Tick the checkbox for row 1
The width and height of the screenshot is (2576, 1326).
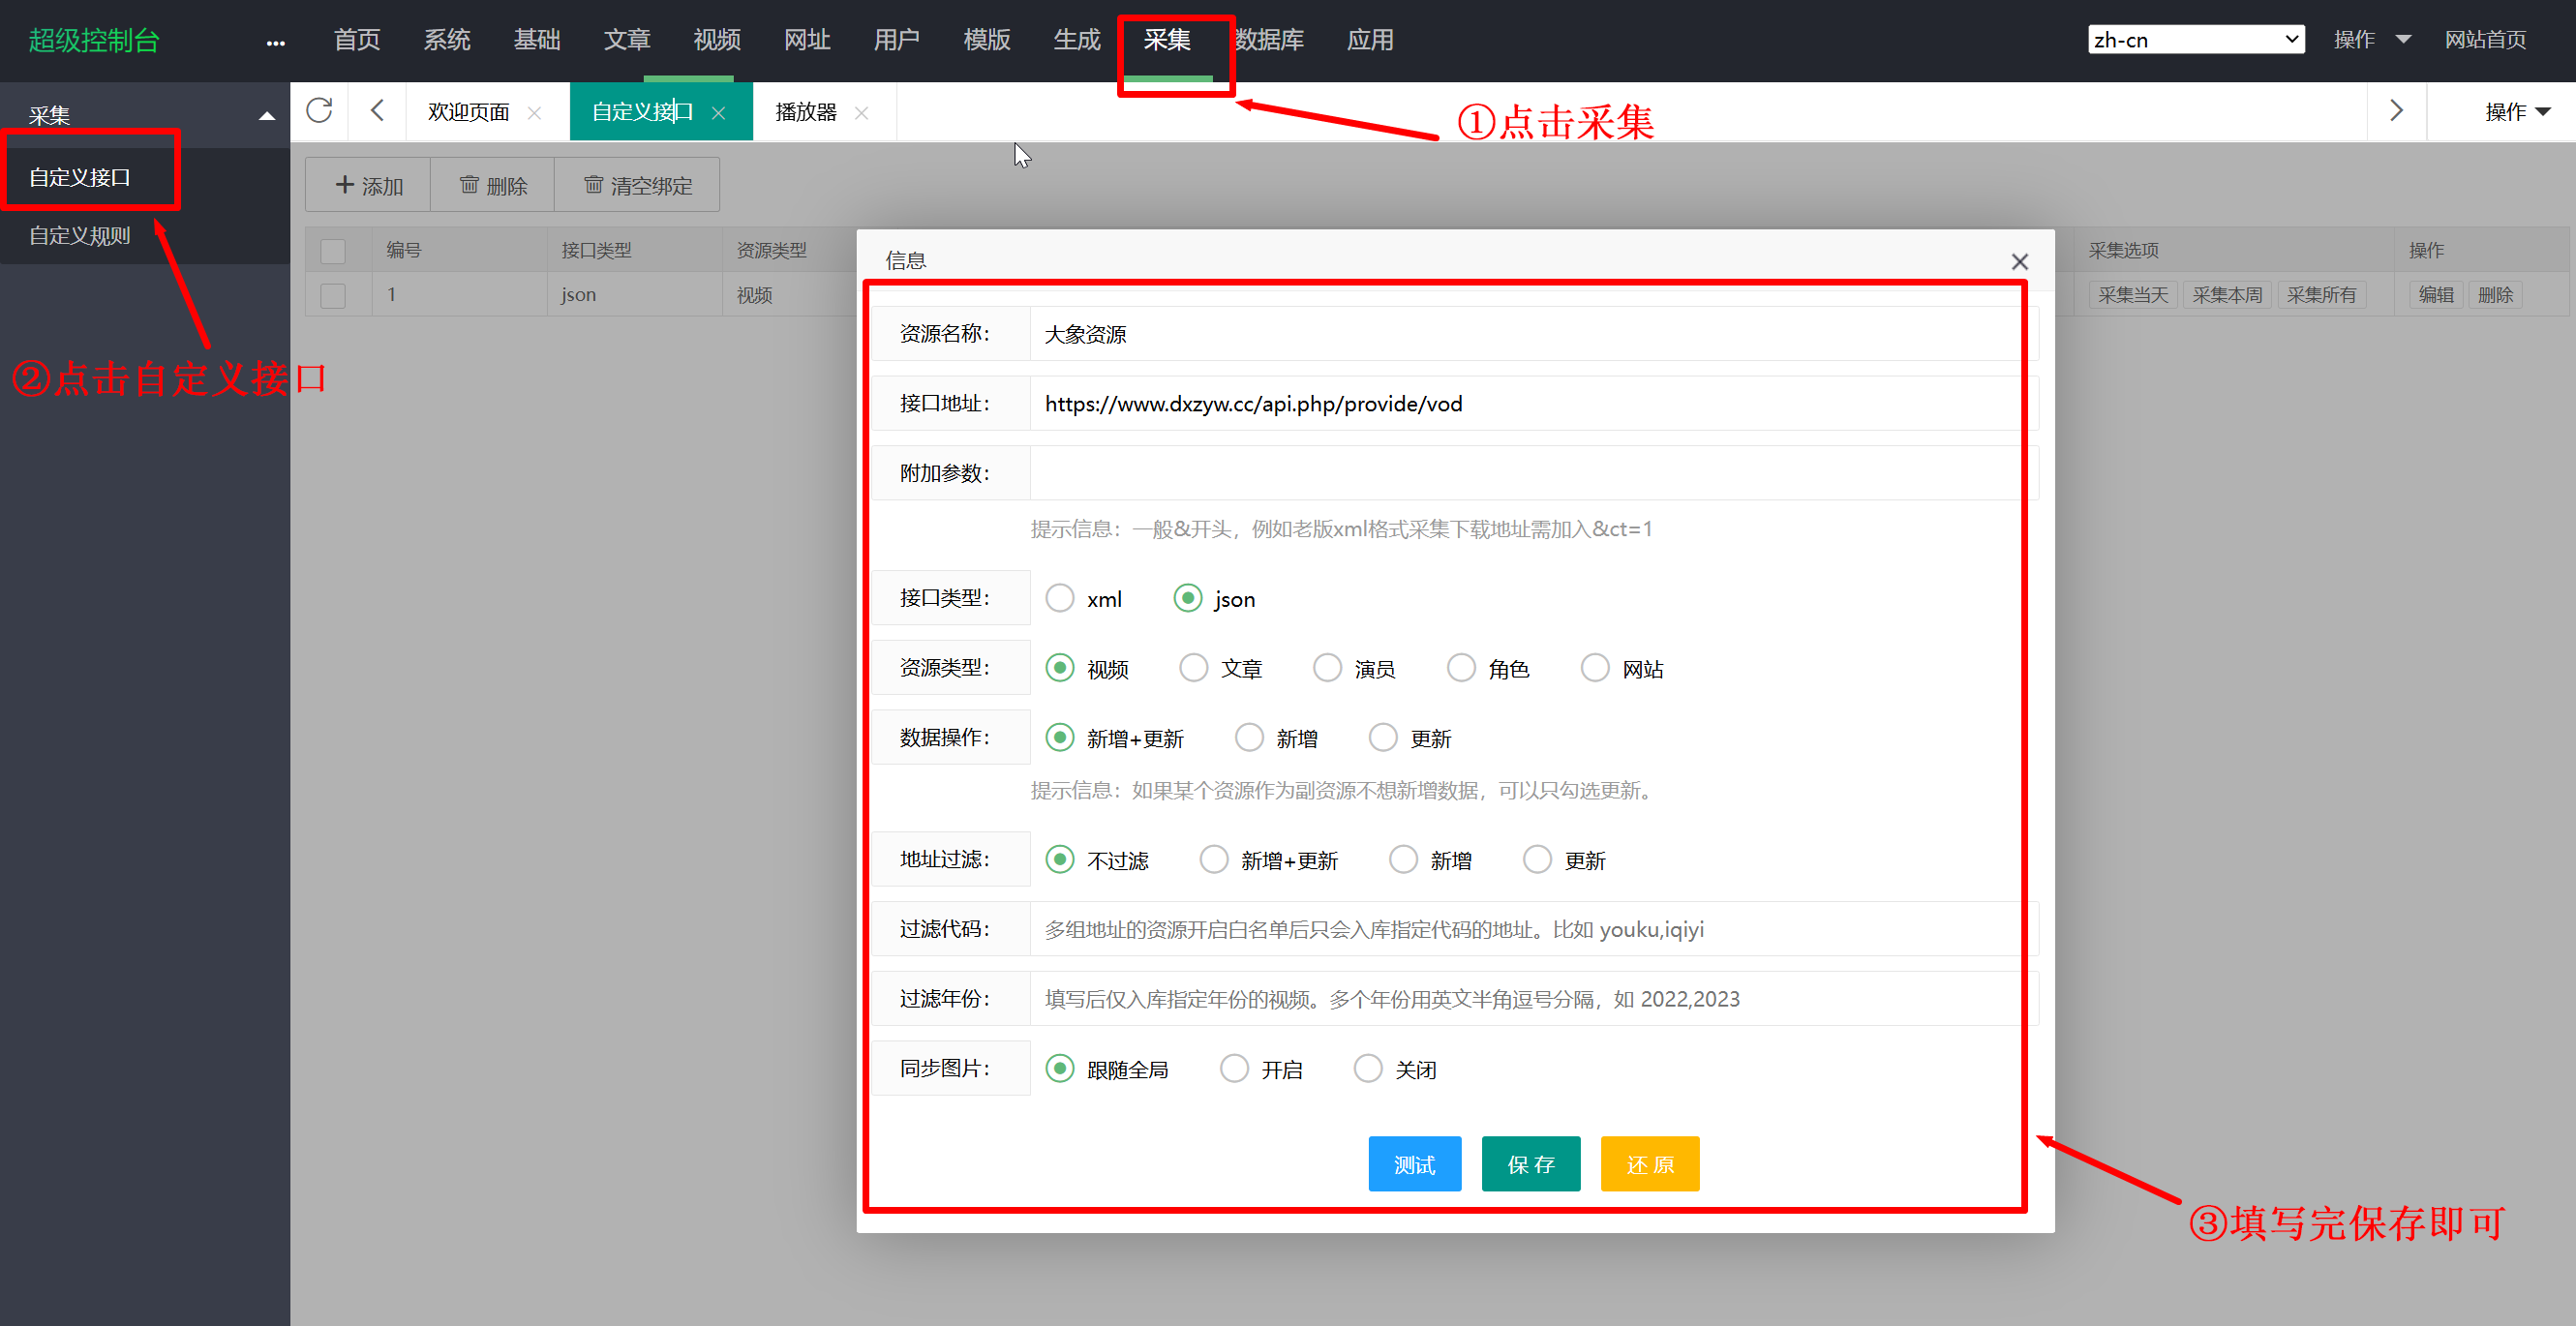click(x=333, y=295)
